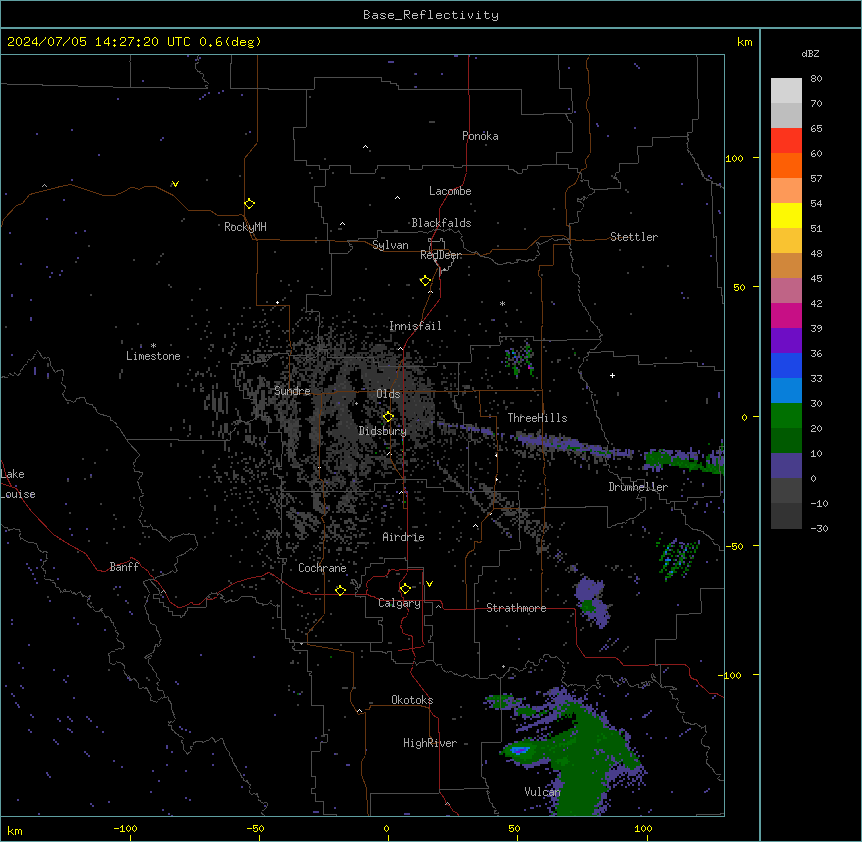Click the Olds town label
This screenshot has height=842, width=862.
coord(388,394)
